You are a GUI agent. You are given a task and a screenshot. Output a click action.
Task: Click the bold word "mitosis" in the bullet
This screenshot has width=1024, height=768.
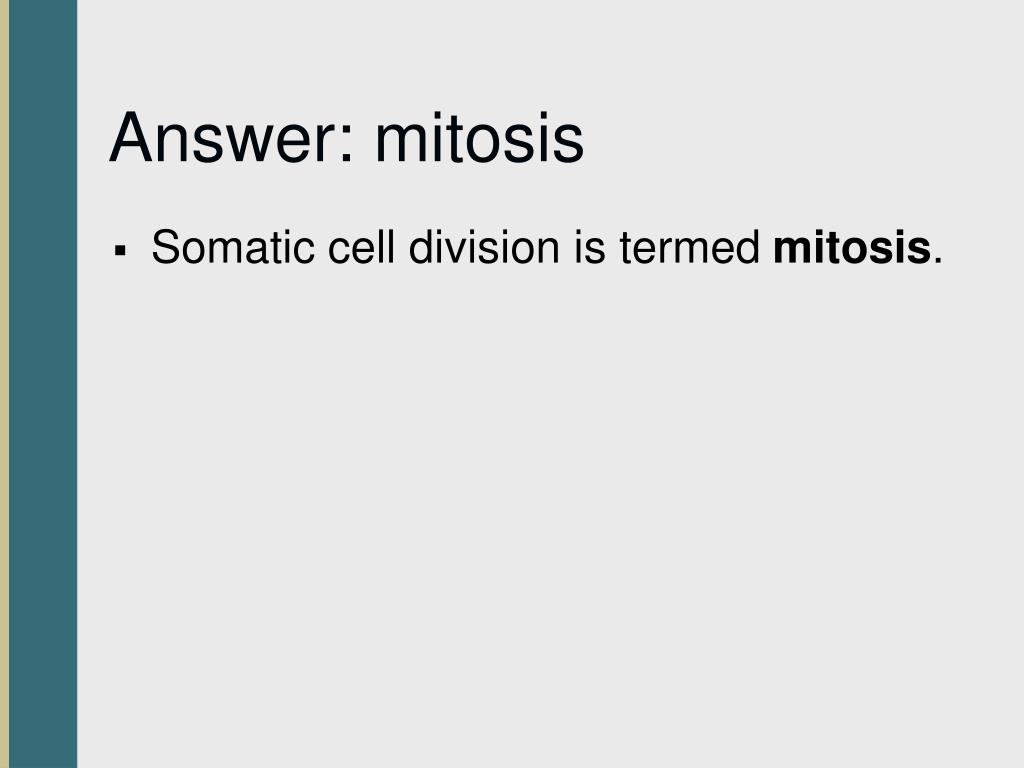[x=852, y=248]
